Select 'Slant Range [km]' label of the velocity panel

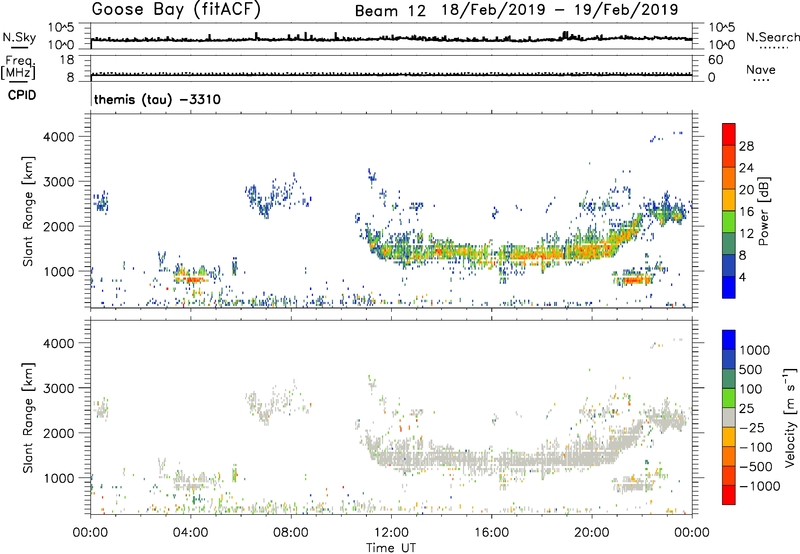coord(28,417)
